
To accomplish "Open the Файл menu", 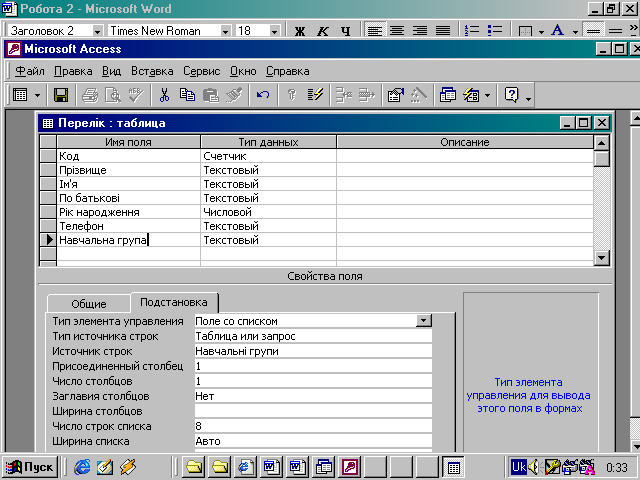I will click(30, 71).
